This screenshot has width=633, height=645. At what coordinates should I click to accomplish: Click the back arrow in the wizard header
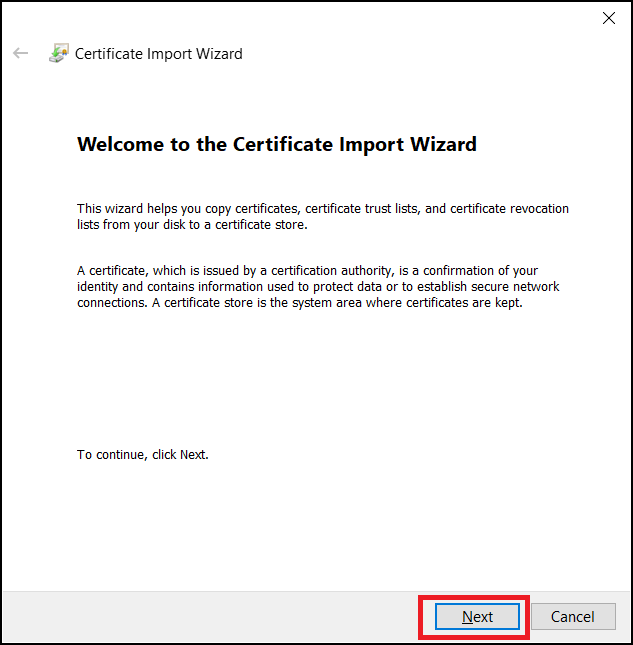click(x=21, y=54)
